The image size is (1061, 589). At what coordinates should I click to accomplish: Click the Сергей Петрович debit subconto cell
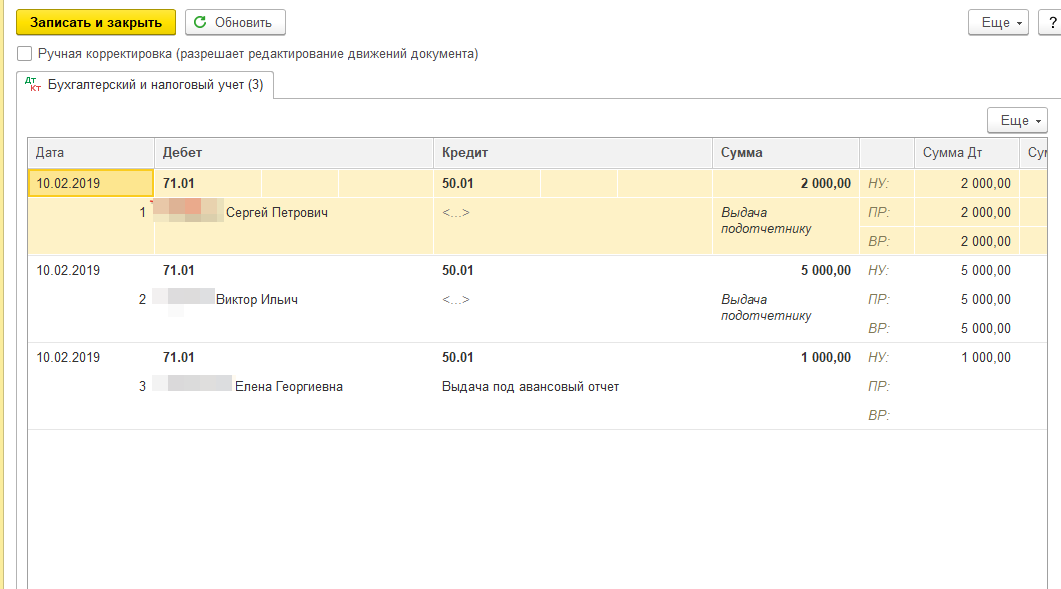(x=276, y=212)
